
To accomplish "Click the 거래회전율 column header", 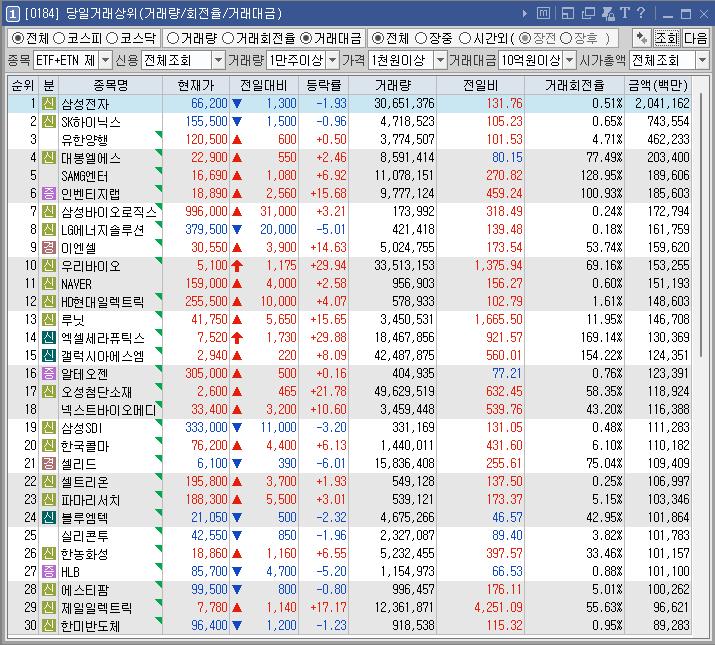I will (575, 85).
